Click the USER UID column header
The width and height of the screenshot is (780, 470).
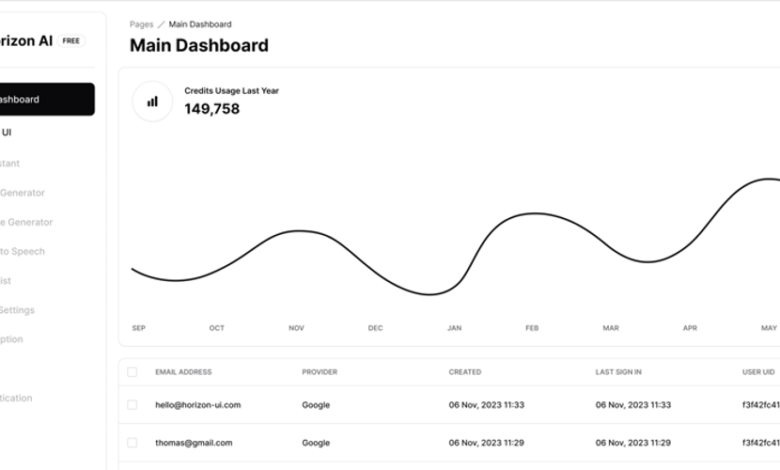pyautogui.click(x=758, y=372)
